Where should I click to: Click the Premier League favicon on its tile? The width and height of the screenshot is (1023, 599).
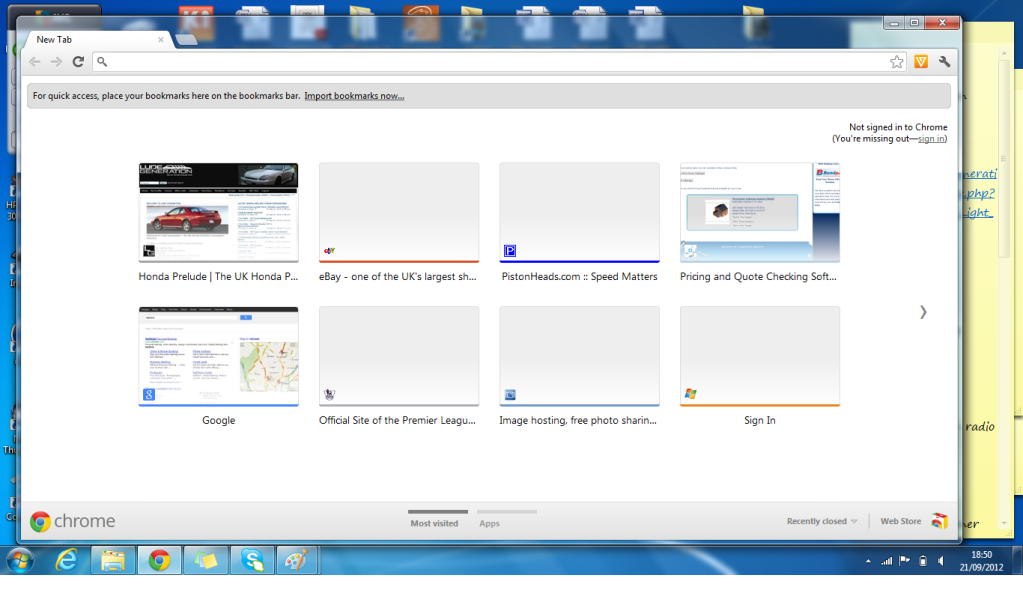[x=329, y=395]
